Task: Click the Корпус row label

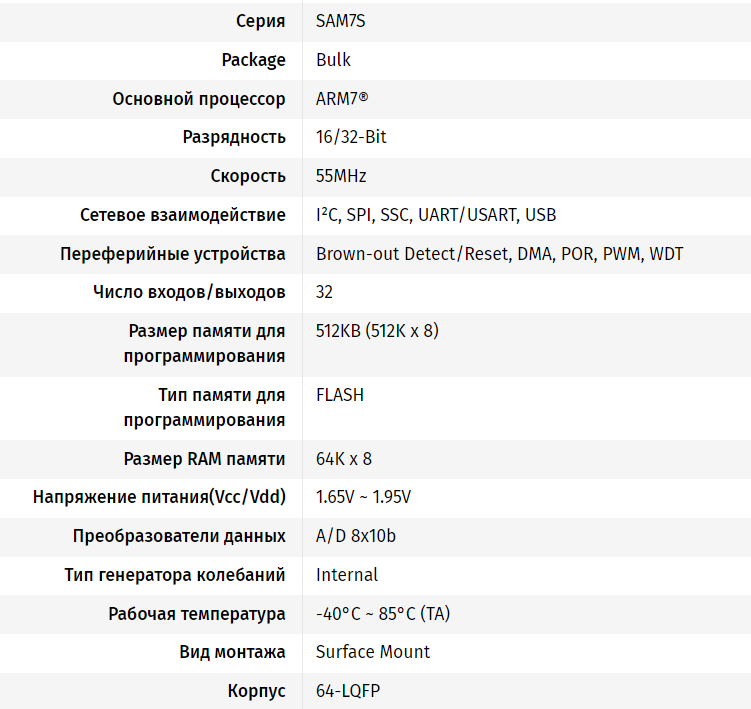Action: click(x=257, y=691)
